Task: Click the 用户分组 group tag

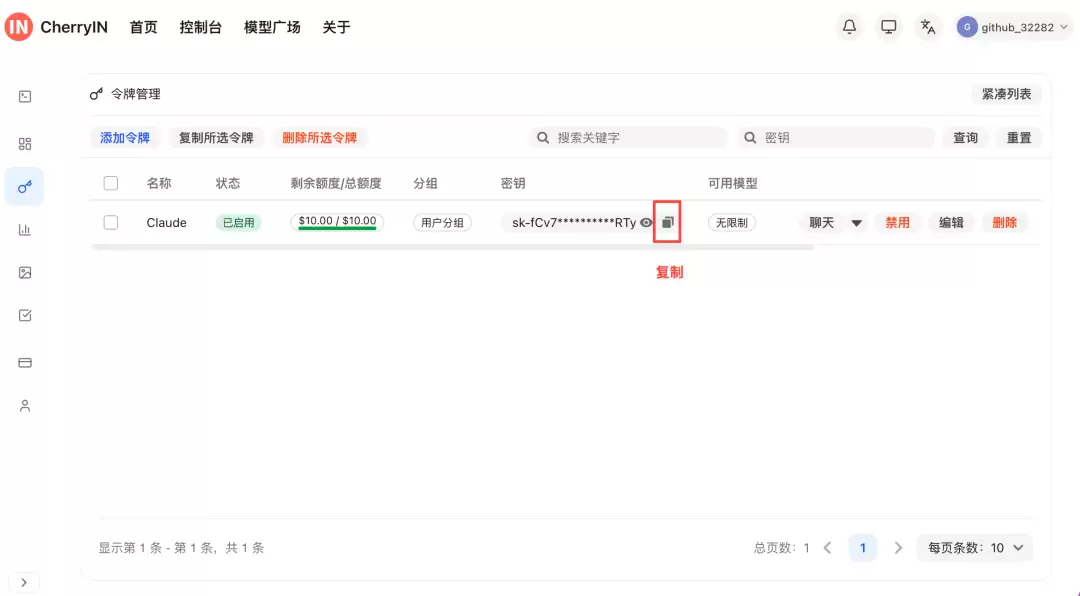Action: coord(442,223)
